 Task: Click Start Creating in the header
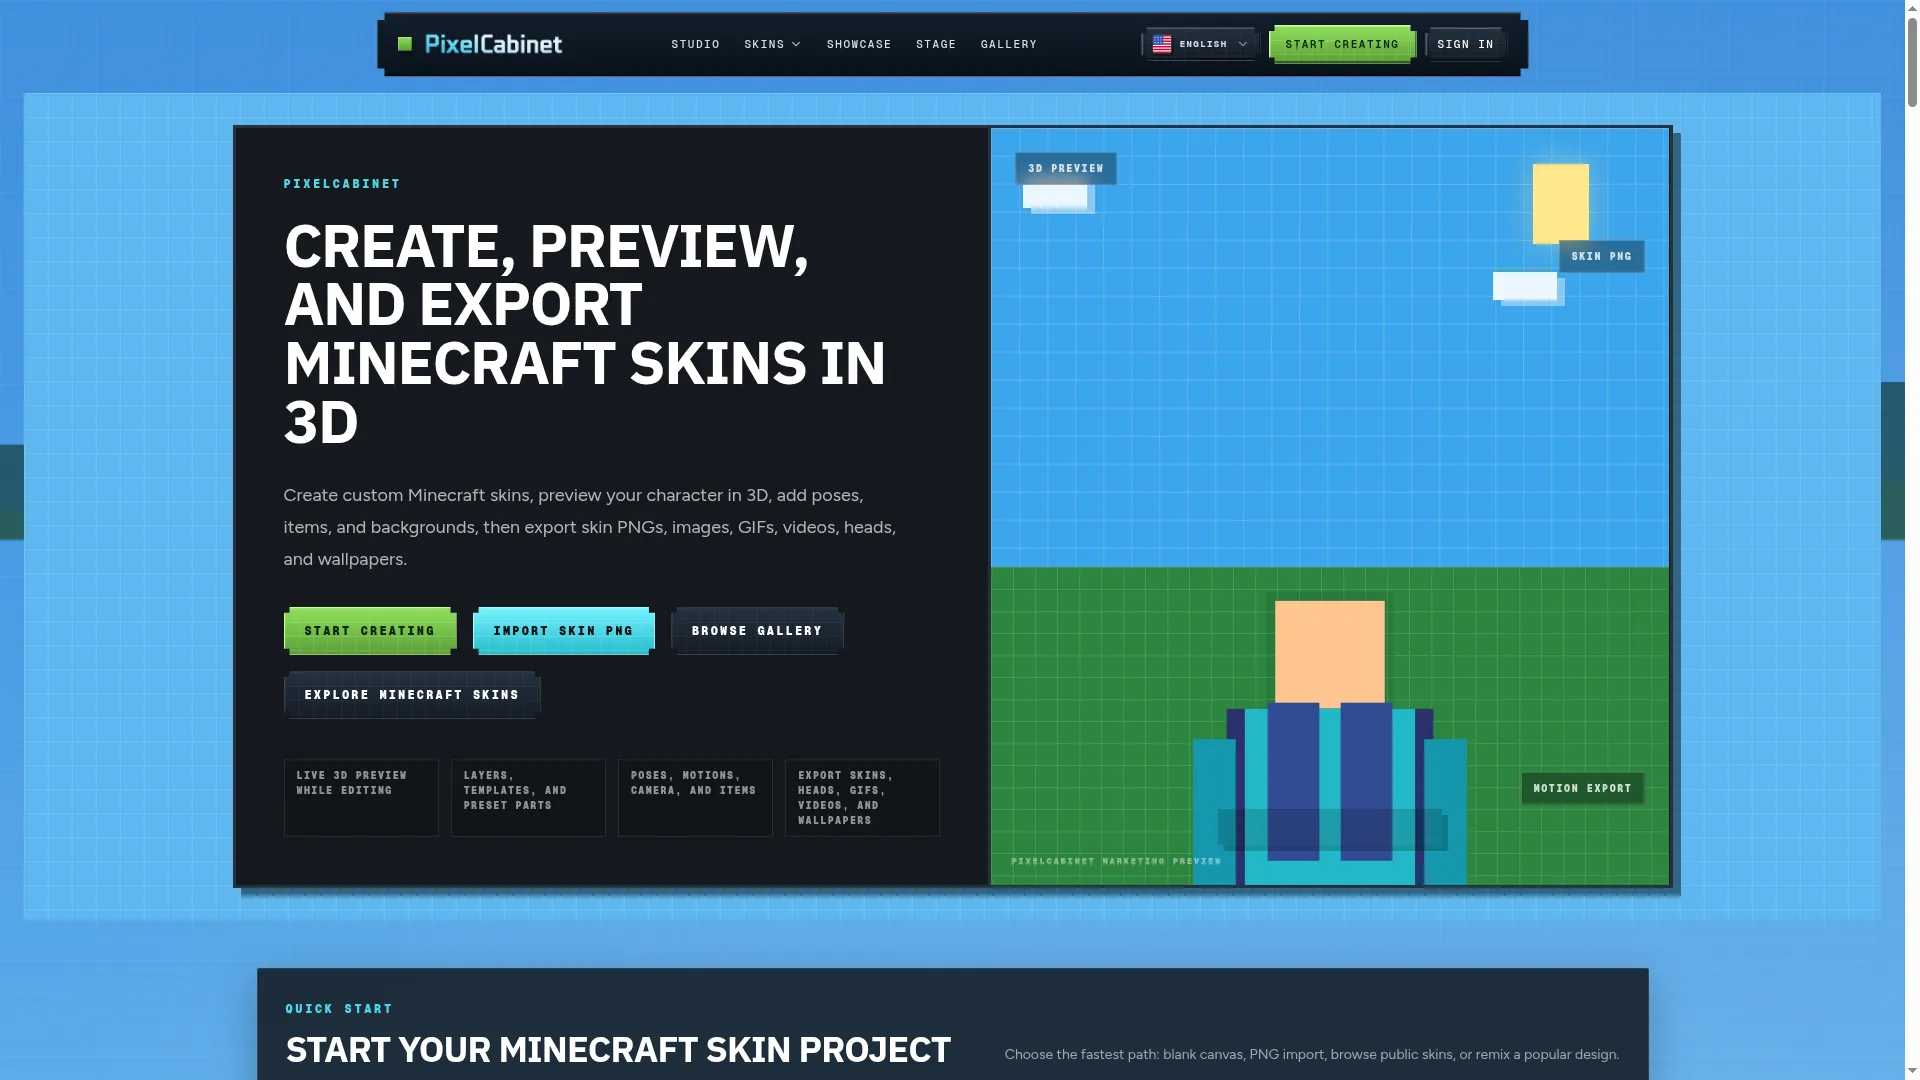(1341, 44)
